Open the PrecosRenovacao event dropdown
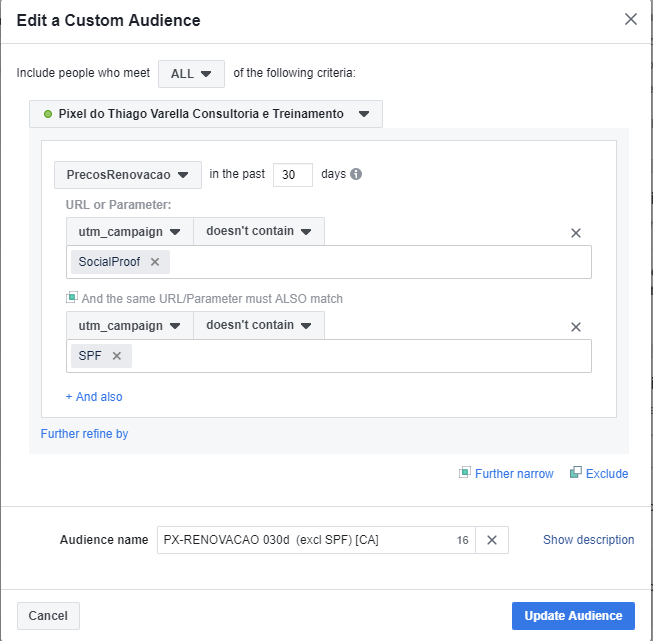The image size is (653, 641). [128, 175]
